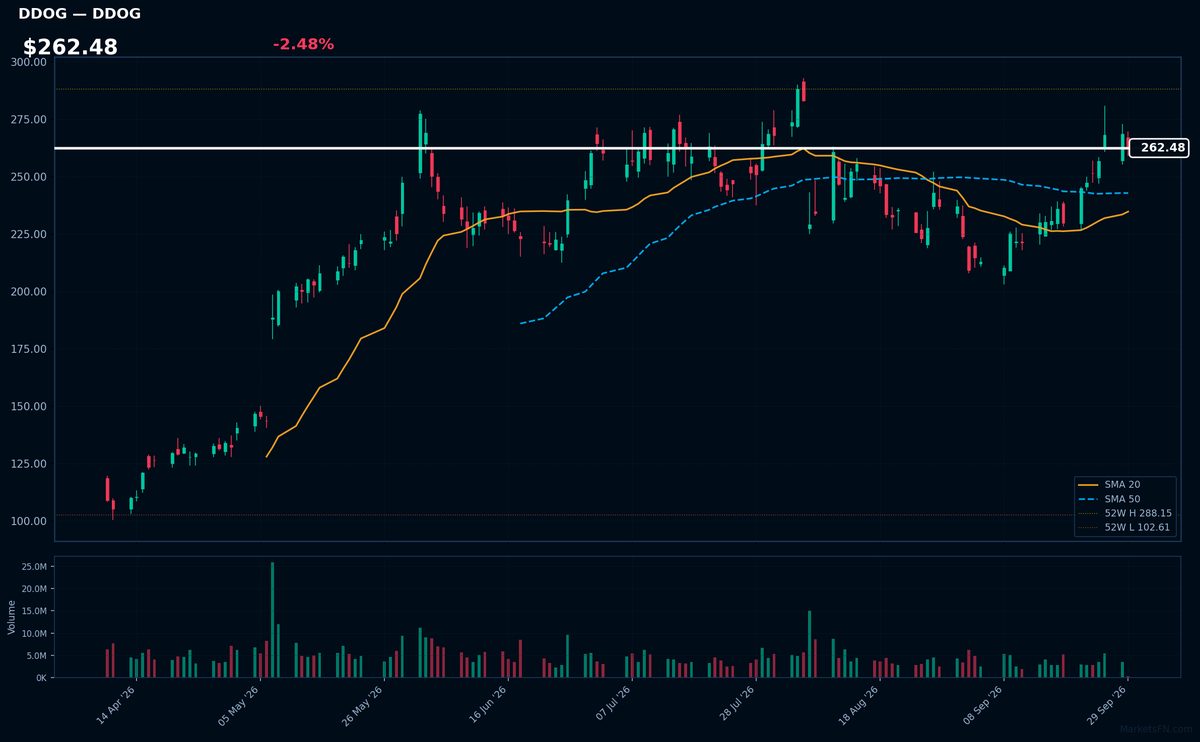Click the 200.00 price axis label
1200x742 pixels.
pyautogui.click(x=29, y=292)
